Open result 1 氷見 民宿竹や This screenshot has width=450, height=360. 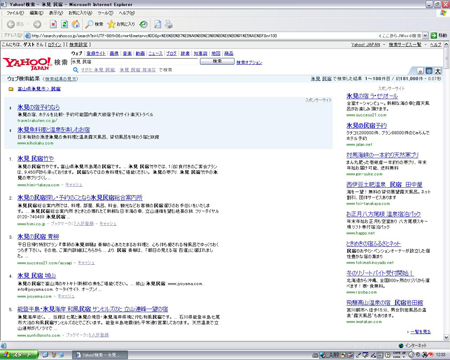[35, 158]
